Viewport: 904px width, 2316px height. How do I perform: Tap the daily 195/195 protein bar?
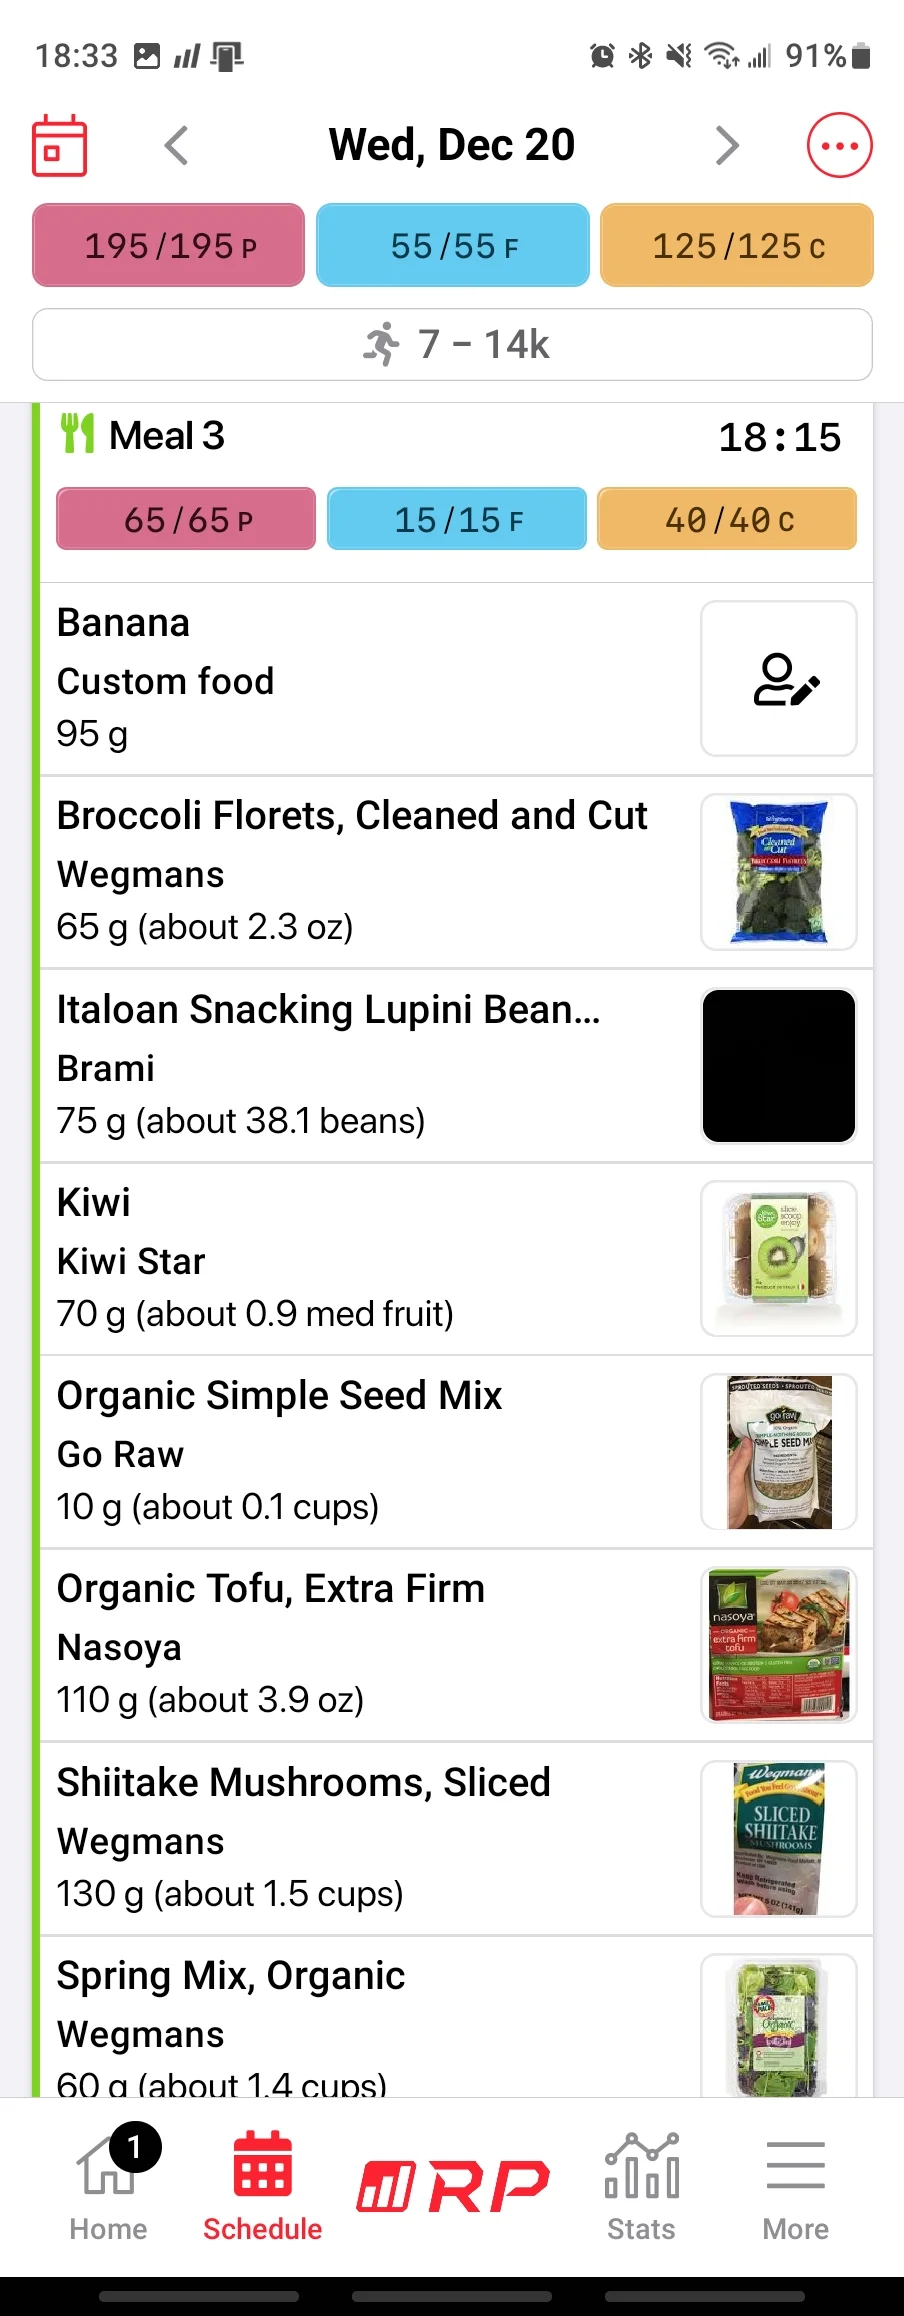pos(168,245)
